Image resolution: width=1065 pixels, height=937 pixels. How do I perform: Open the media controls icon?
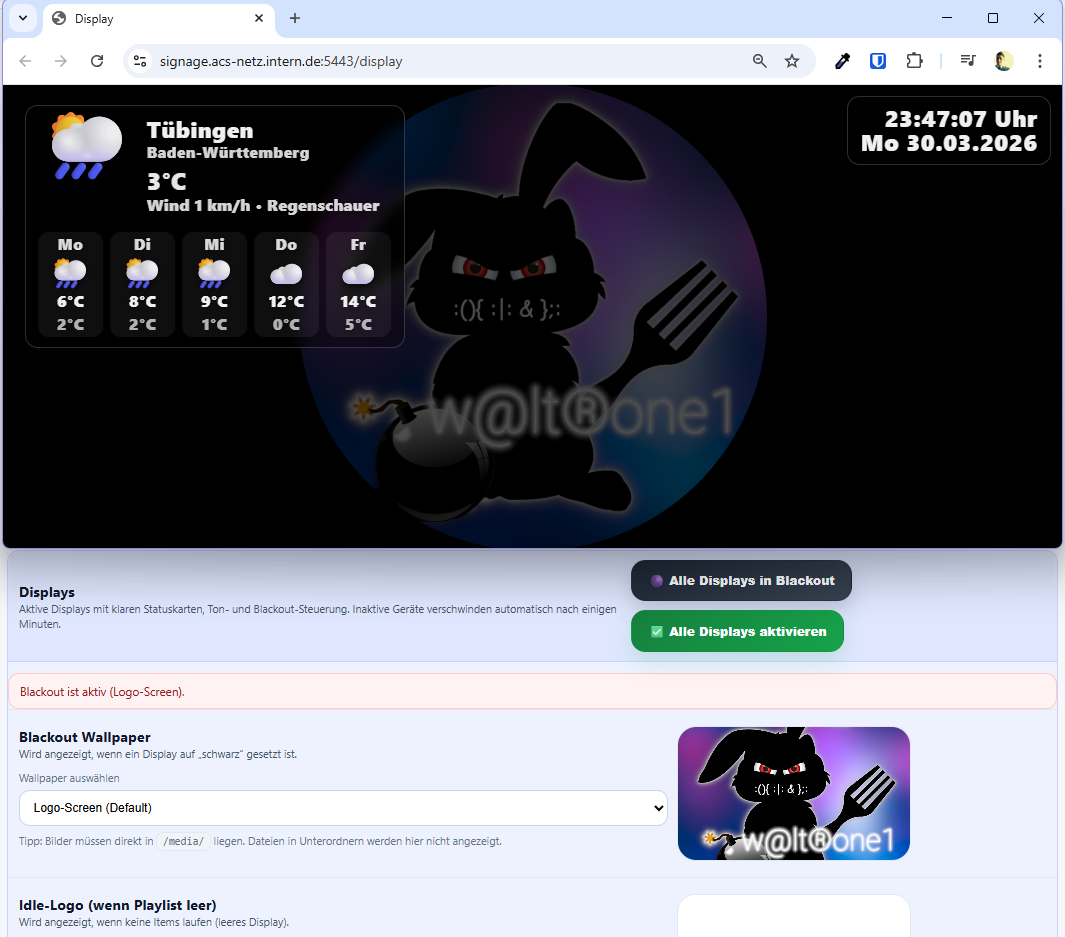point(967,61)
